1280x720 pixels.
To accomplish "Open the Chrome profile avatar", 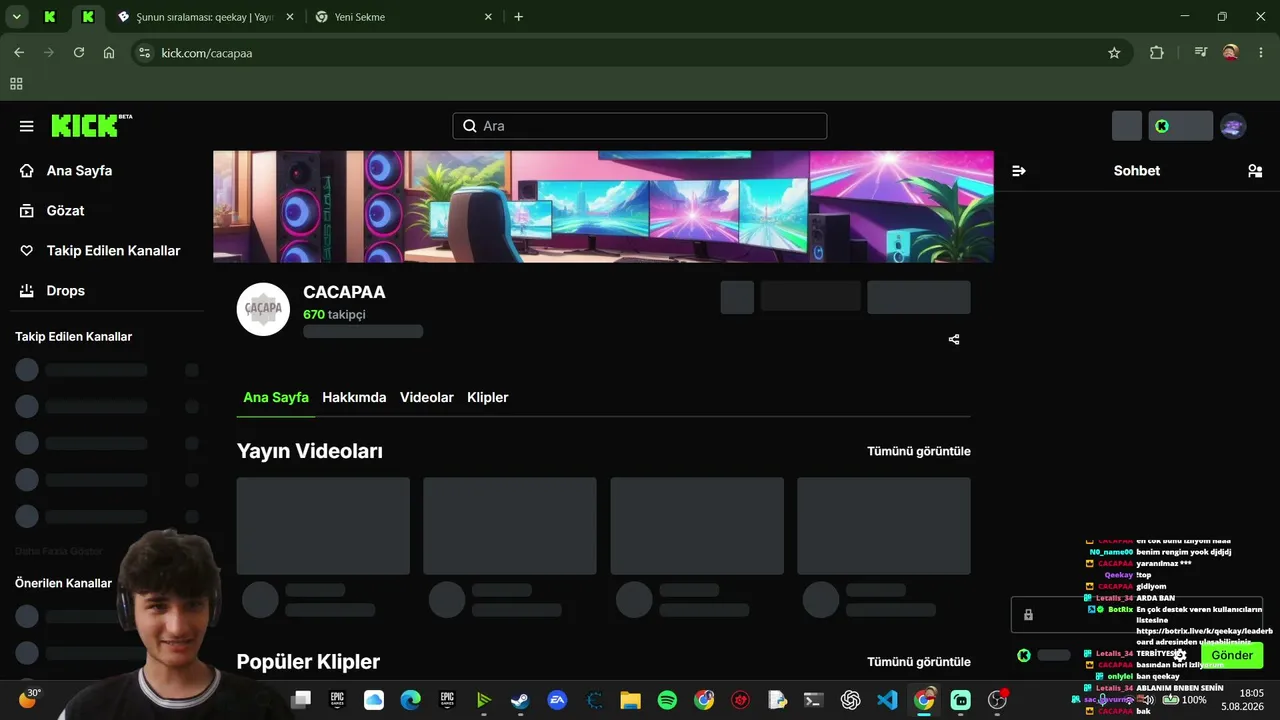I will (x=1231, y=53).
